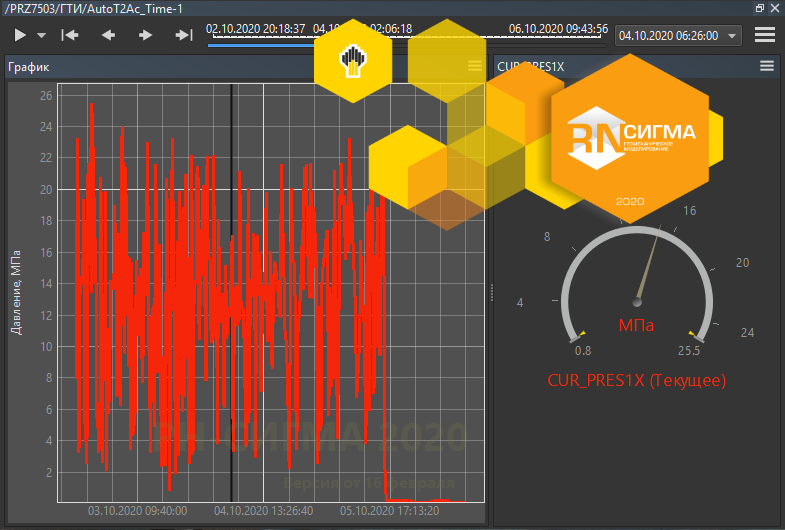Click the splitter handle between the panels

click(490, 292)
